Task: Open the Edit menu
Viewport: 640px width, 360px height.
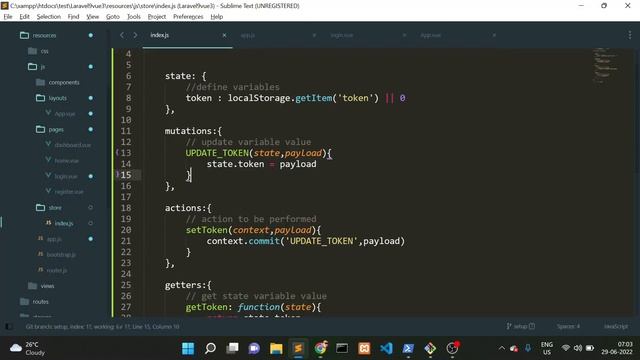Action: (24, 17)
